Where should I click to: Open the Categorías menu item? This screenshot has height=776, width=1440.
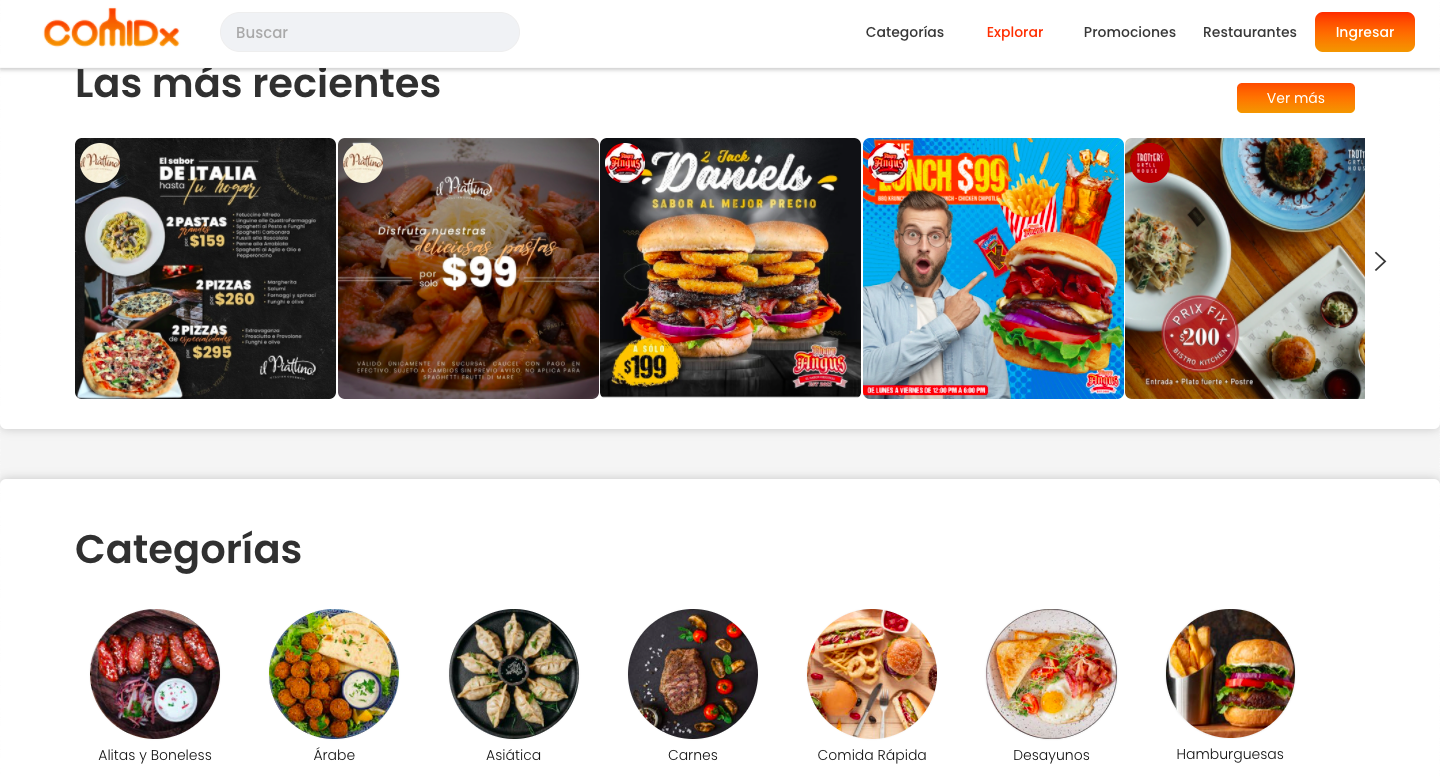905,32
